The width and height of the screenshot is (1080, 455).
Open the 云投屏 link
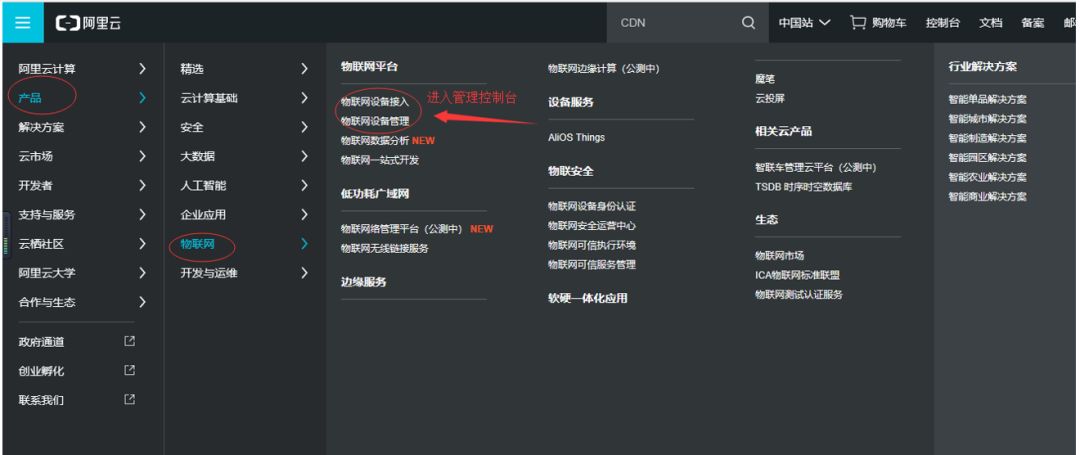click(770, 98)
